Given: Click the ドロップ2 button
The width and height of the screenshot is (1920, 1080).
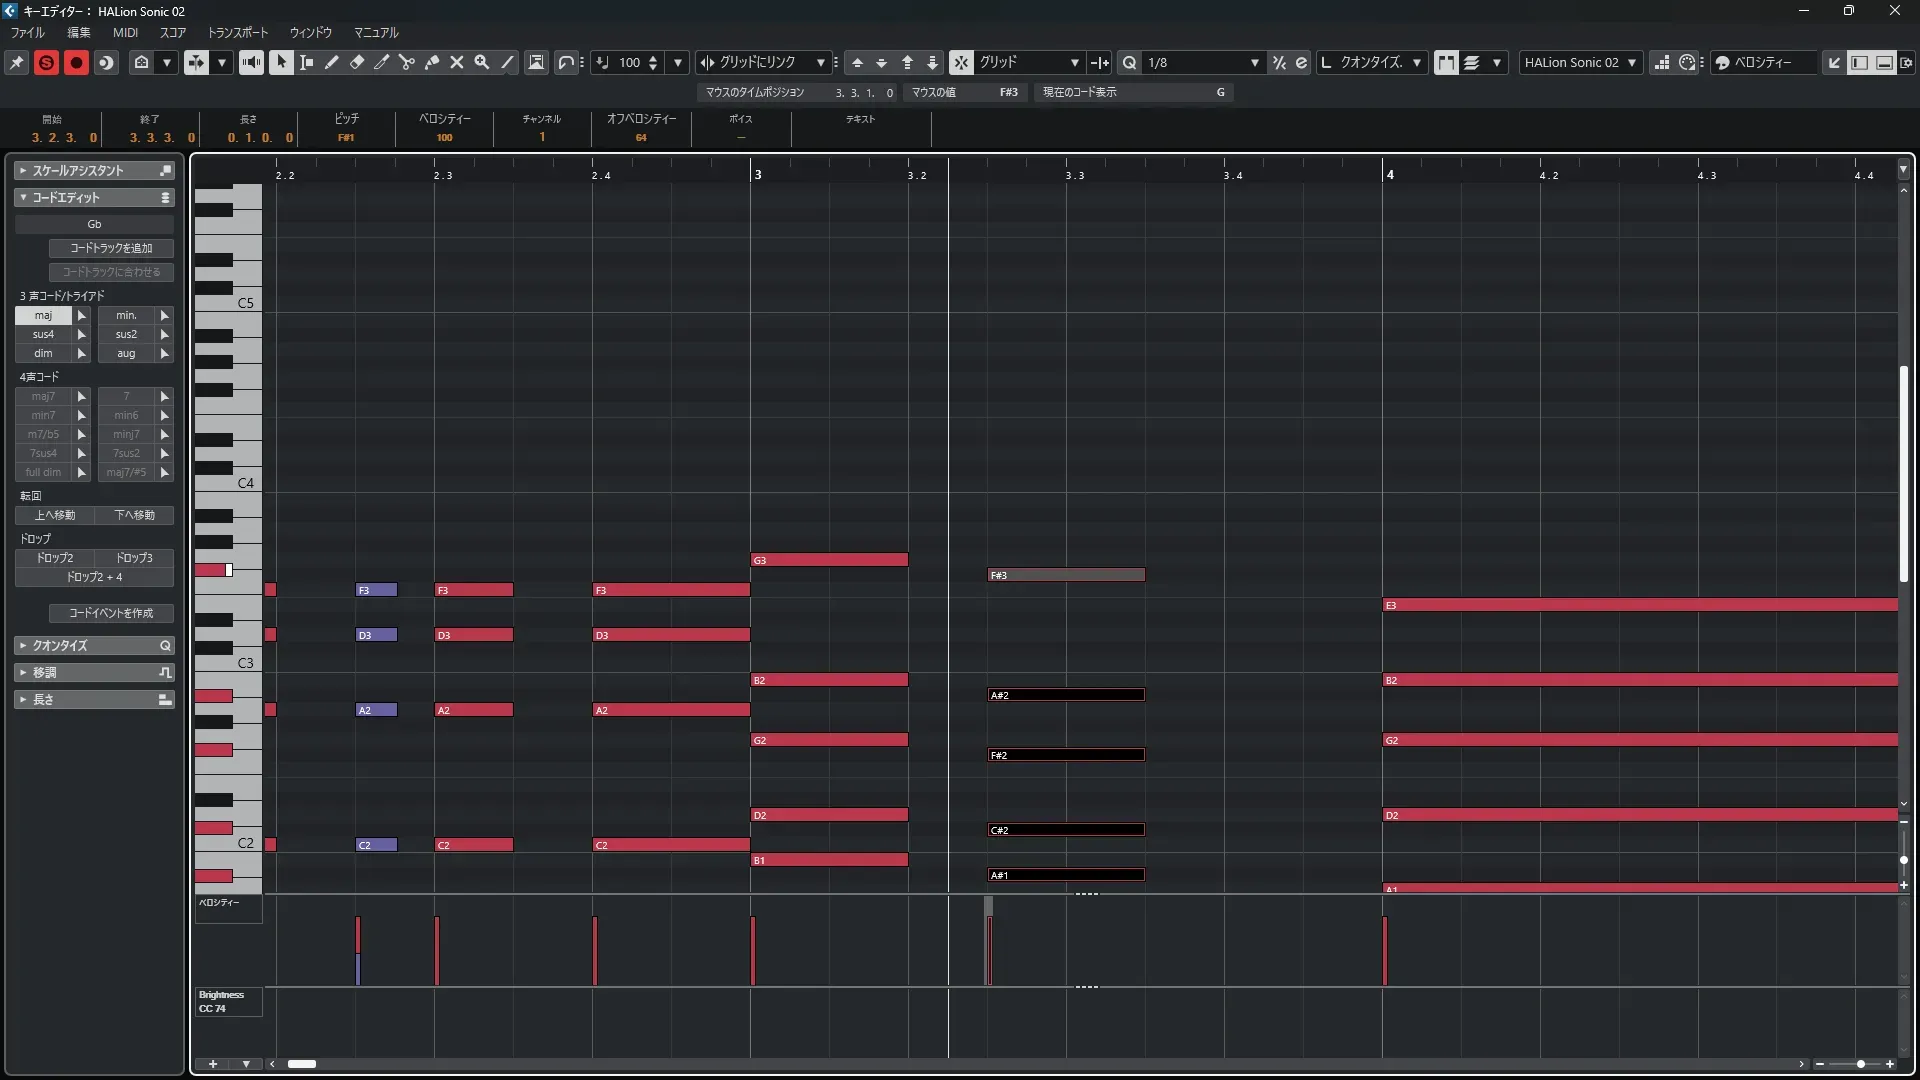Looking at the screenshot, I should [55, 558].
